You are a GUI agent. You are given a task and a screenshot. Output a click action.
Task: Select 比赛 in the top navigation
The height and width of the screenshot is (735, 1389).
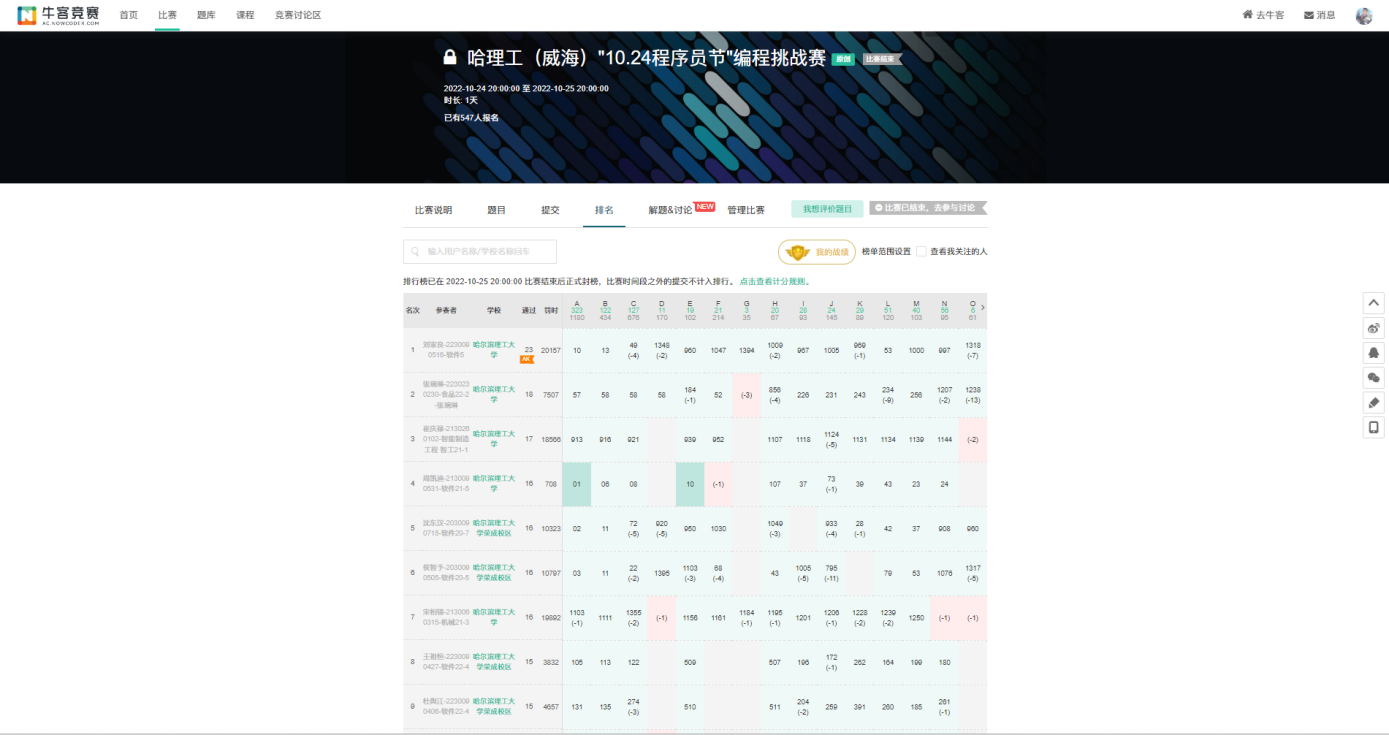pos(168,15)
